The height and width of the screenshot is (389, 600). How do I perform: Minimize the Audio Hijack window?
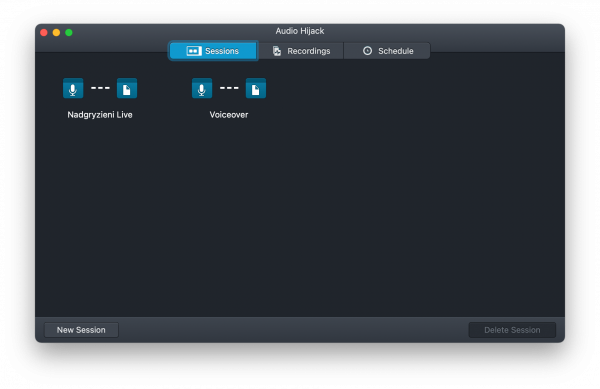coord(56,33)
